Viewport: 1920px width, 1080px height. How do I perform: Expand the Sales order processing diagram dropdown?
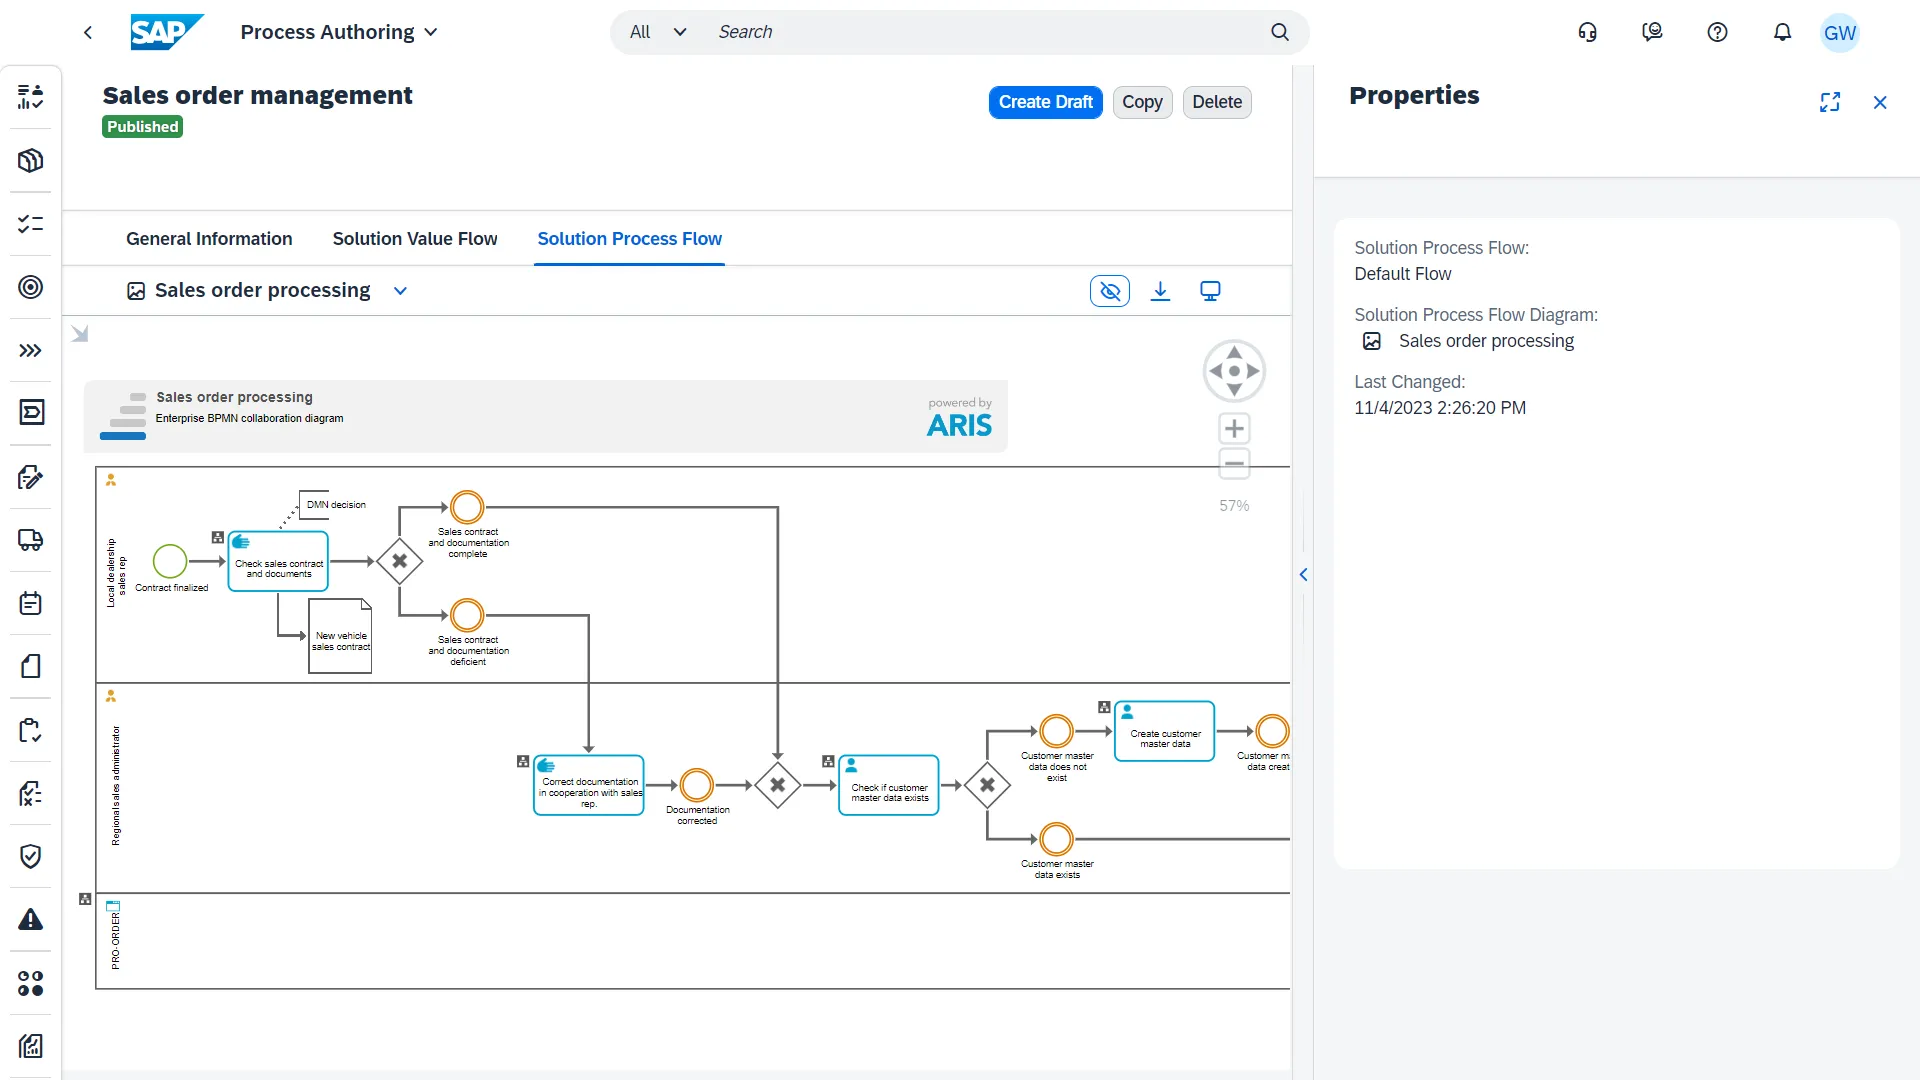[400, 291]
